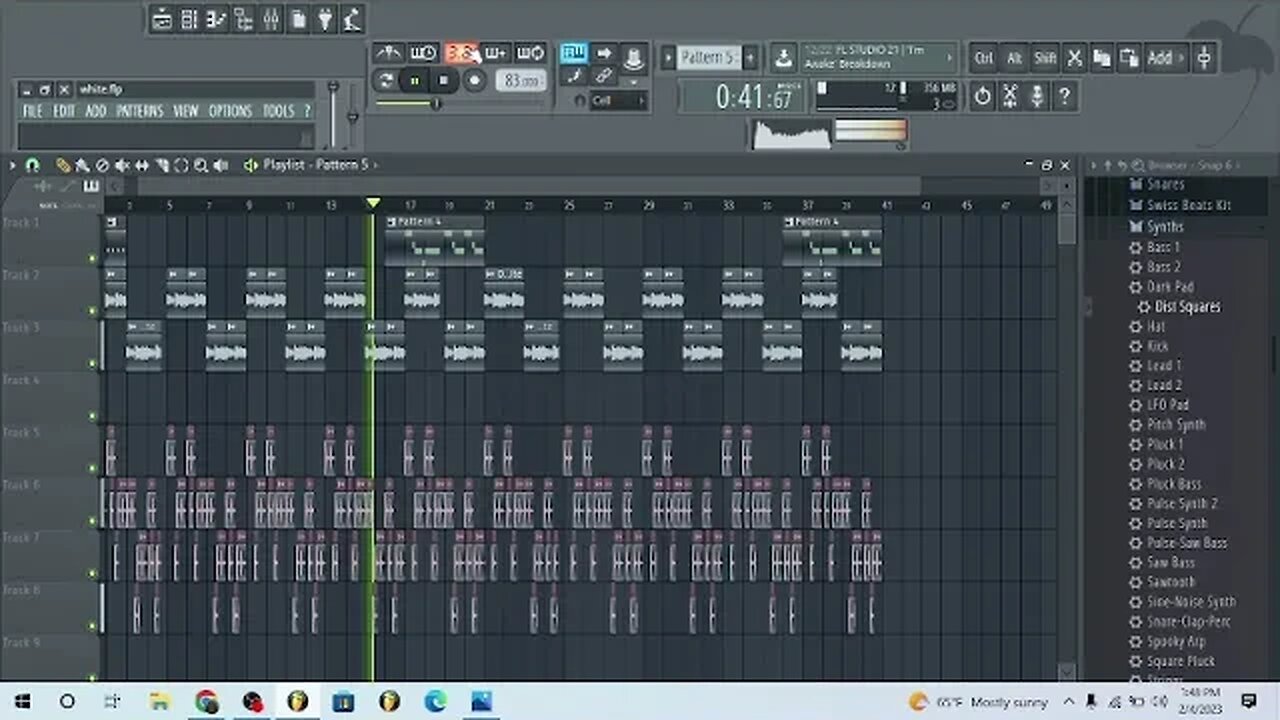Click the Shift shortcut button
Screen dimensions: 1280x720
coord(1044,58)
